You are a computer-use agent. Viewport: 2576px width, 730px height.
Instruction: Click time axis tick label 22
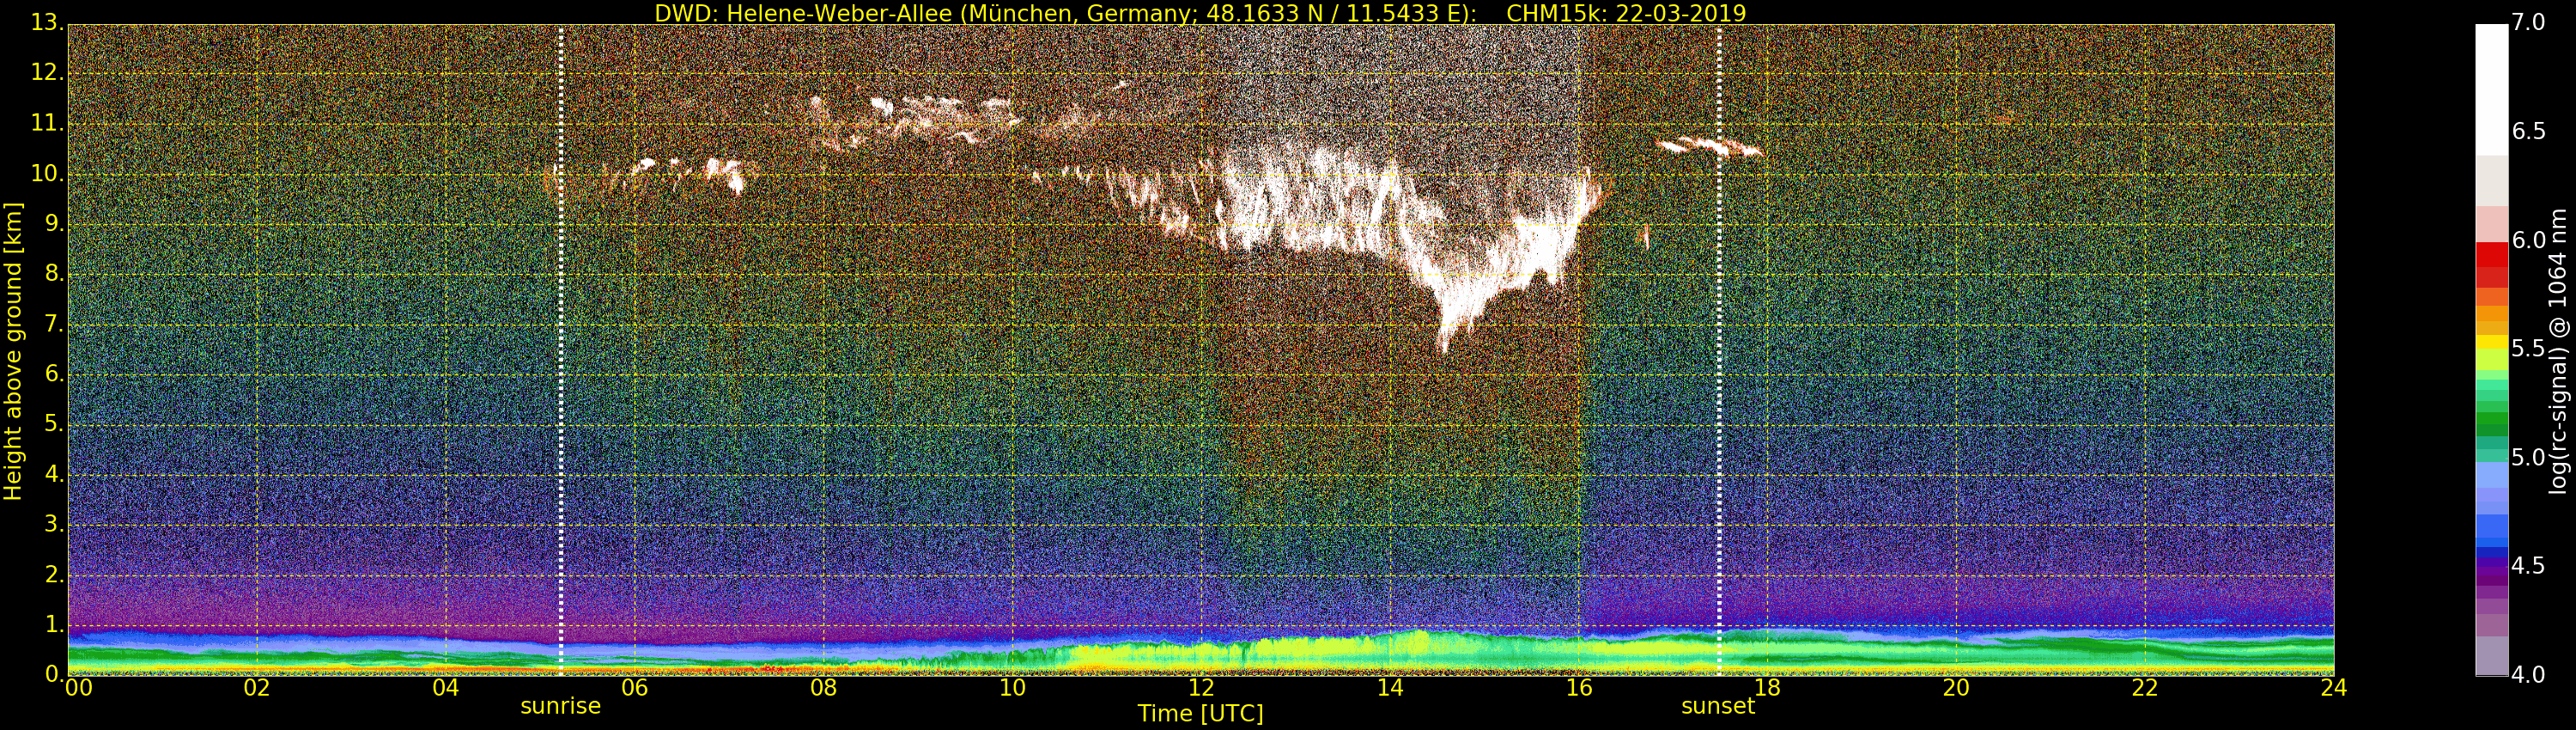[x=2145, y=688]
